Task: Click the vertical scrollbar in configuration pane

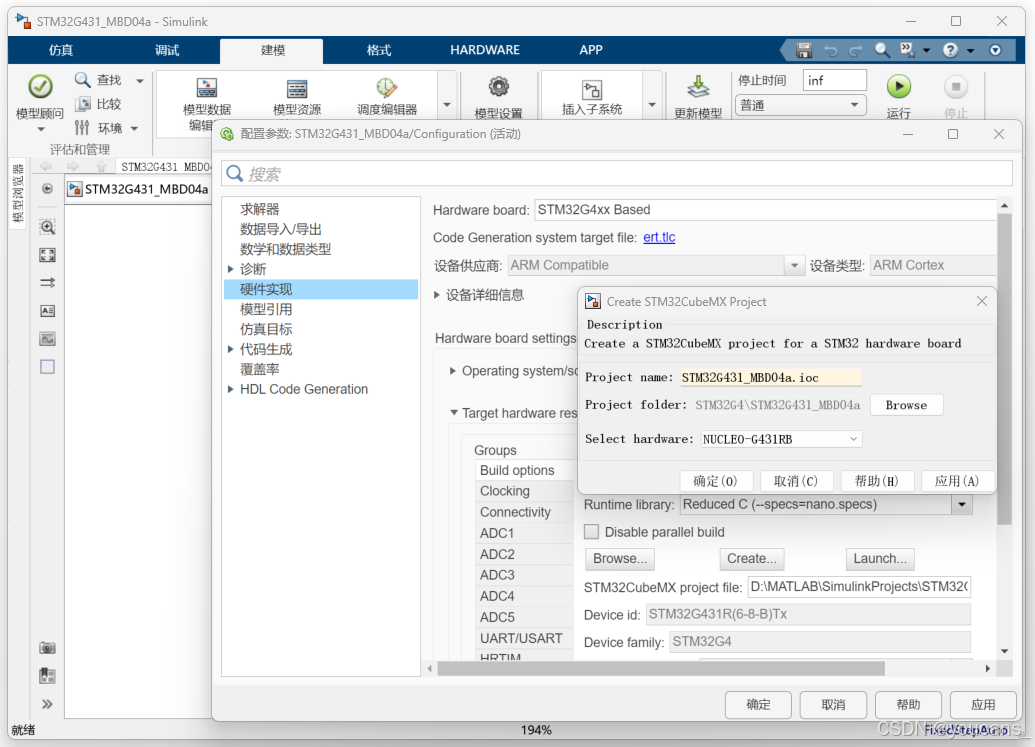Action: point(1004,370)
